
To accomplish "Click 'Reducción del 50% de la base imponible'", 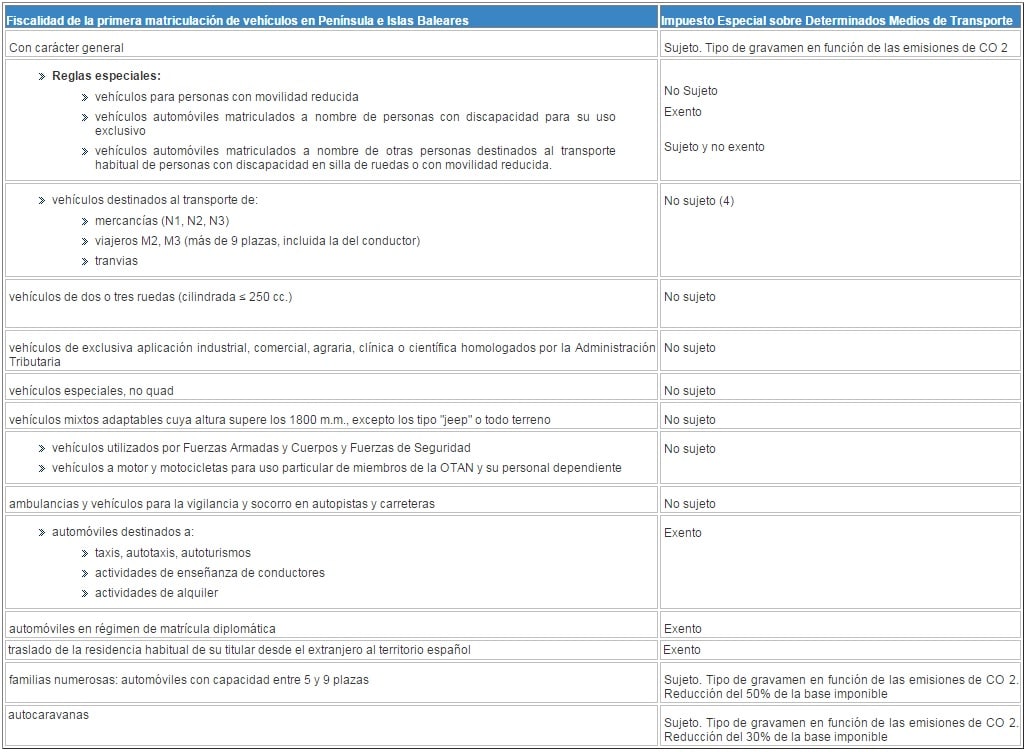I will (775, 694).
